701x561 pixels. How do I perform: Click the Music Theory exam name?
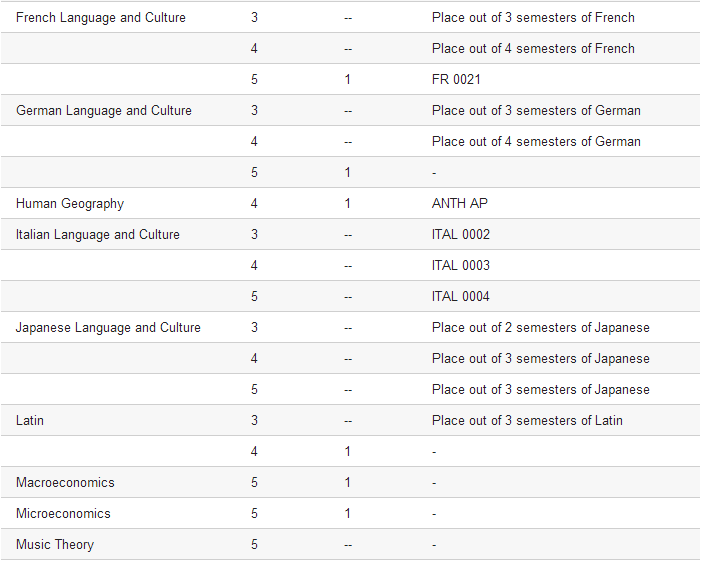click(x=55, y=544)
